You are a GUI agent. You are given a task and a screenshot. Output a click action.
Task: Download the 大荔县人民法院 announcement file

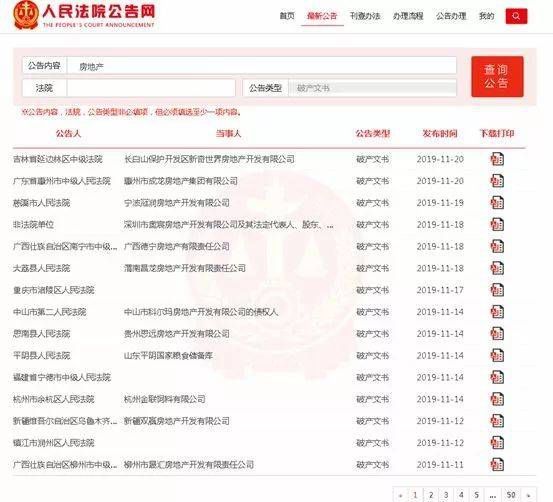click(x=497, y=268)
